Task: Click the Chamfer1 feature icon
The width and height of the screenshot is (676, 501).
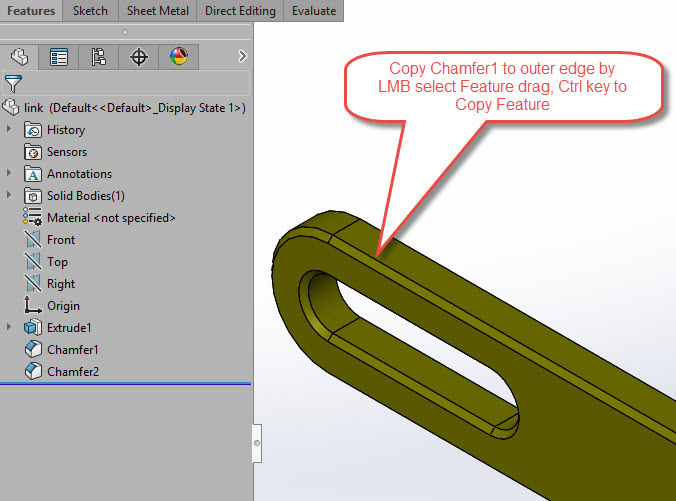Action: tap(33, 350)
